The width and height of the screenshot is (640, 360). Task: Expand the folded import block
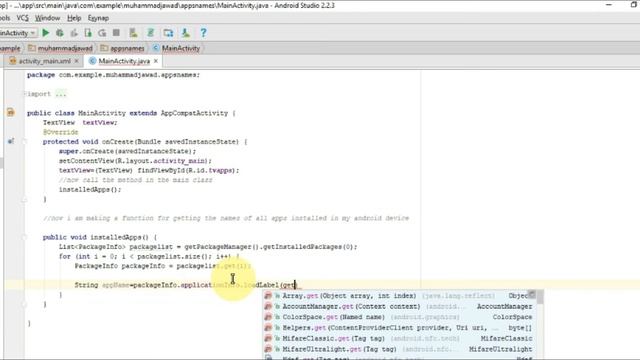pyautogui.click(x=60, y=94)
